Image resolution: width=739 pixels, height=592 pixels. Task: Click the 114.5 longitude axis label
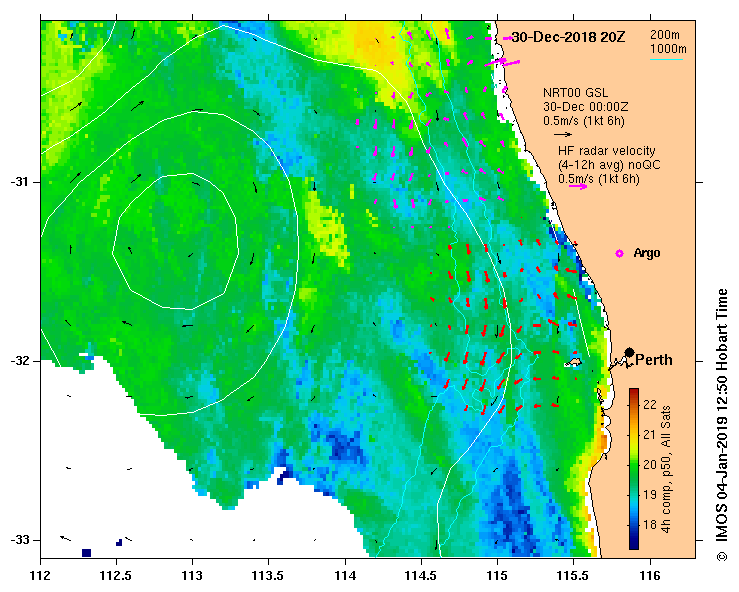(421, 576)
